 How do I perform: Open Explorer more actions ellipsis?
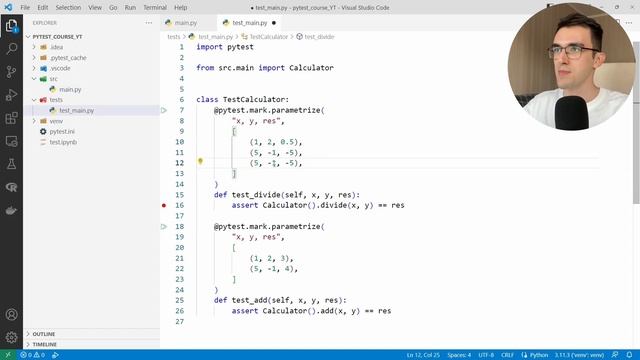149,23
